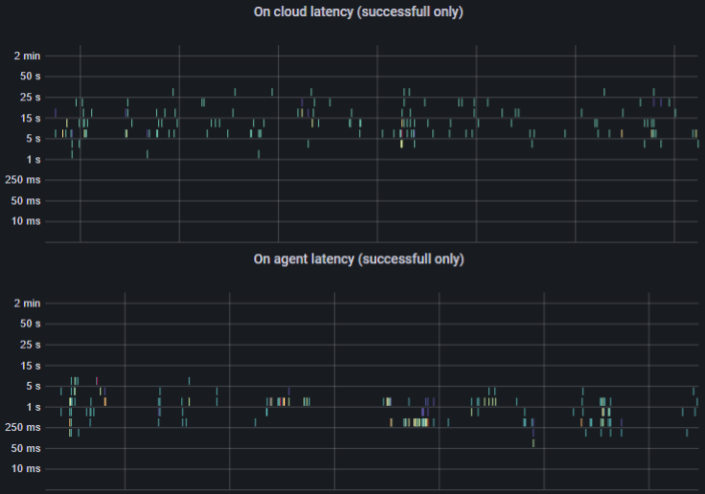Select '50 ms' tick on agent latency axis
This screenshot has height=494, width=705.
(x=27, y=448)
